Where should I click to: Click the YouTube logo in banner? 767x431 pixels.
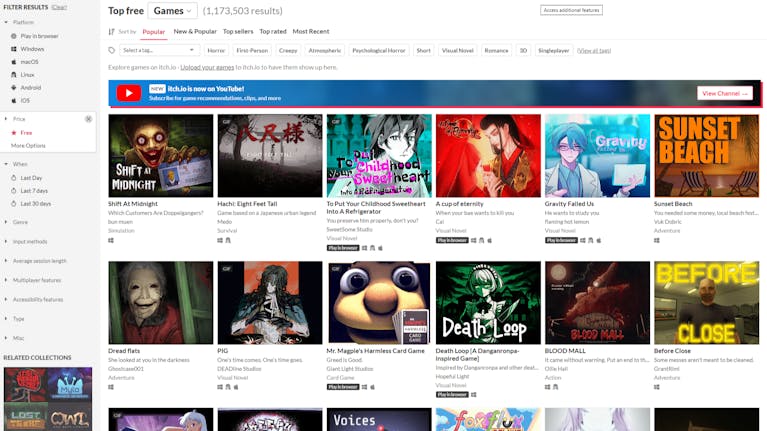129,93
